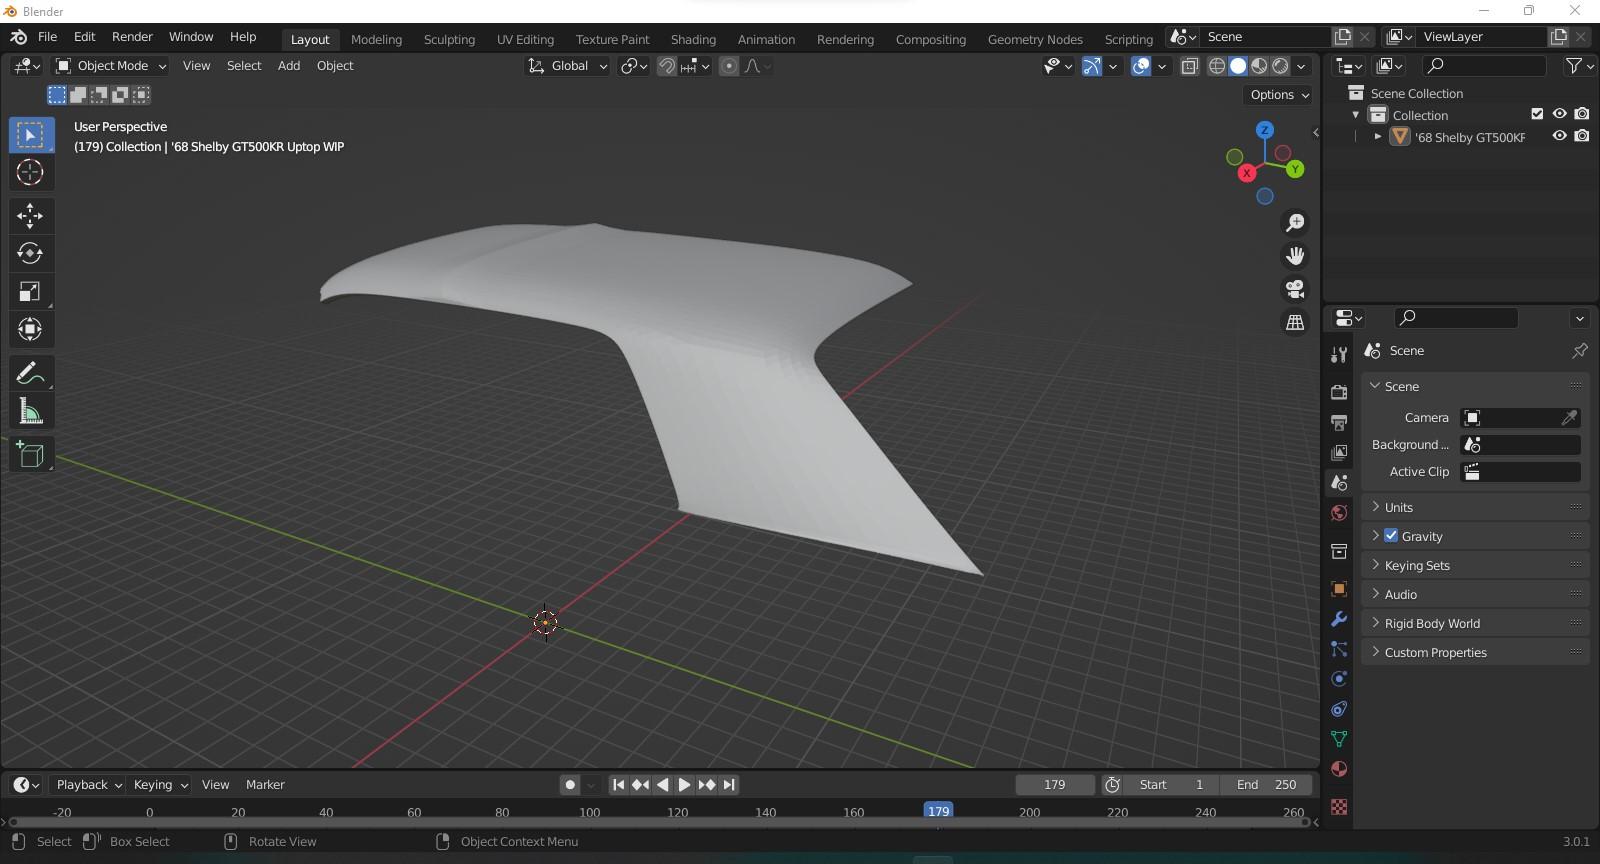This screenshot has width=1600, height=864.
Task: Toggle camera view icon
Action: pyautogui.click(x=1295, y=289)
